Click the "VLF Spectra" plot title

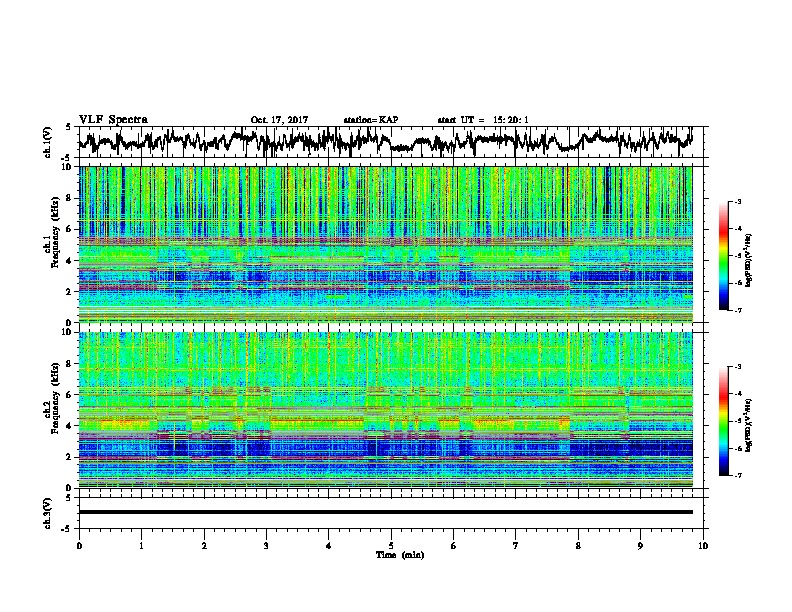(113, 120)
